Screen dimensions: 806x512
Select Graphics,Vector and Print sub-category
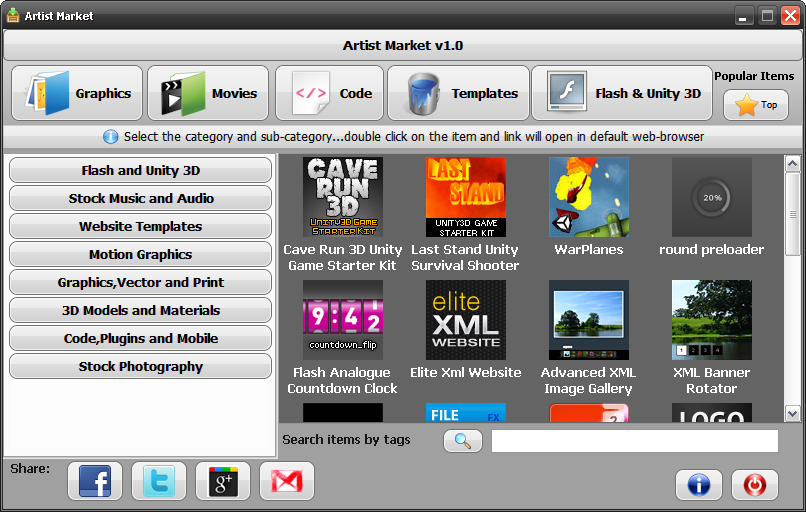pyautogui.click(x=140, y=282)
